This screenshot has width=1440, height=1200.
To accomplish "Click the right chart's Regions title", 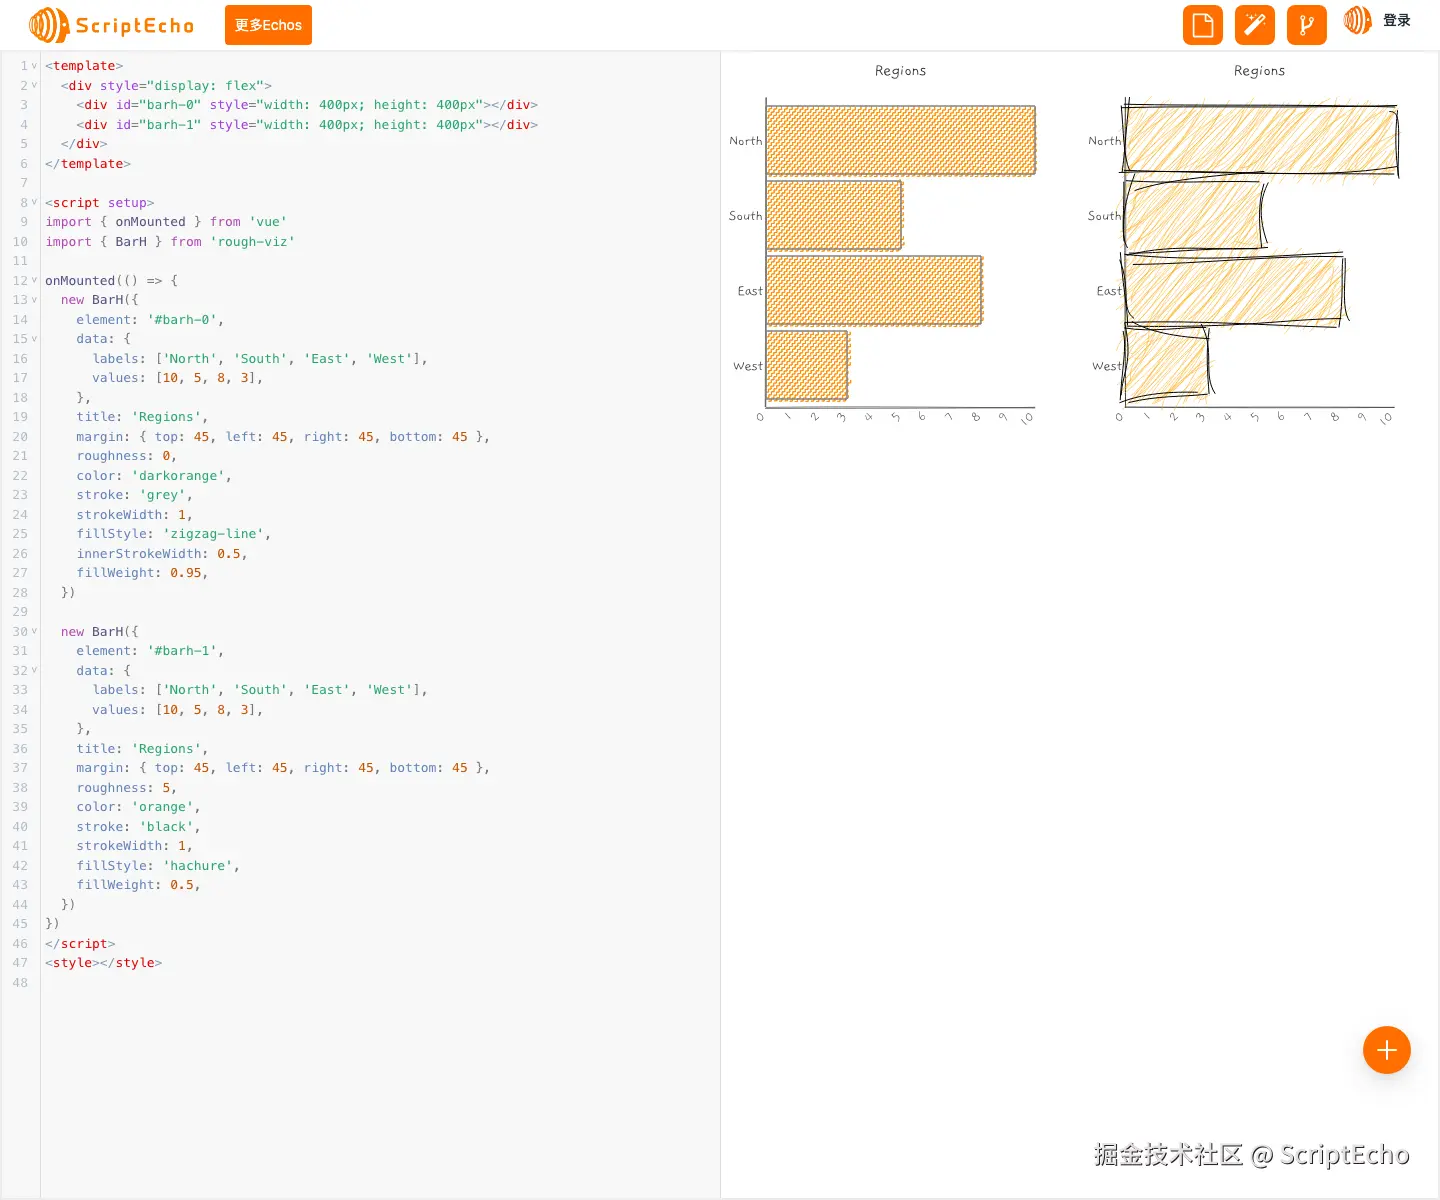I will pyautogui.click(x=1259, y=71).
